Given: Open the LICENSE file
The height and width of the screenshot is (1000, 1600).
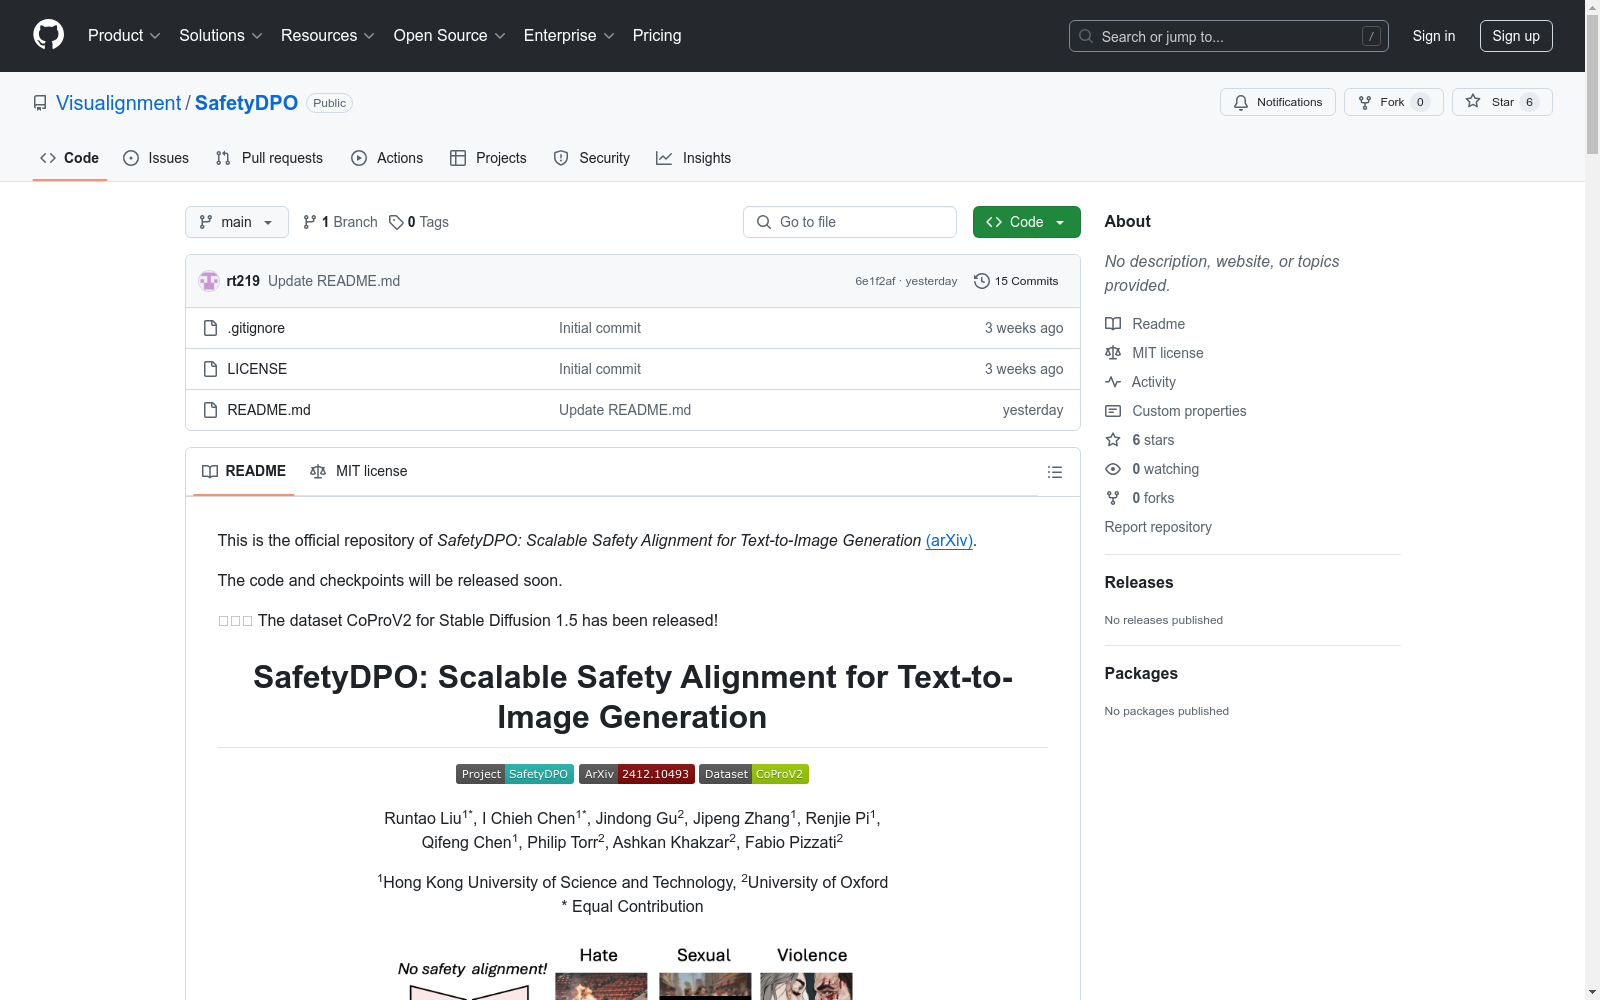Looking at the screenshot, I should [x=257, y=369].
